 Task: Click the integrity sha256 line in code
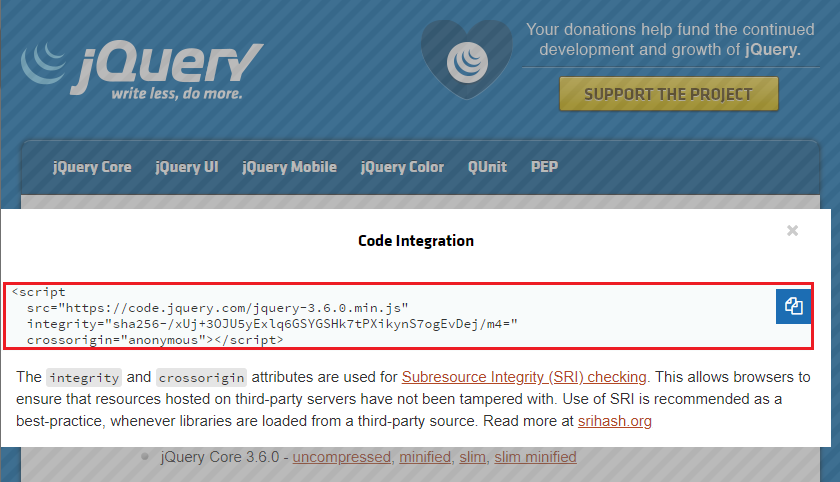pos(272,324)
